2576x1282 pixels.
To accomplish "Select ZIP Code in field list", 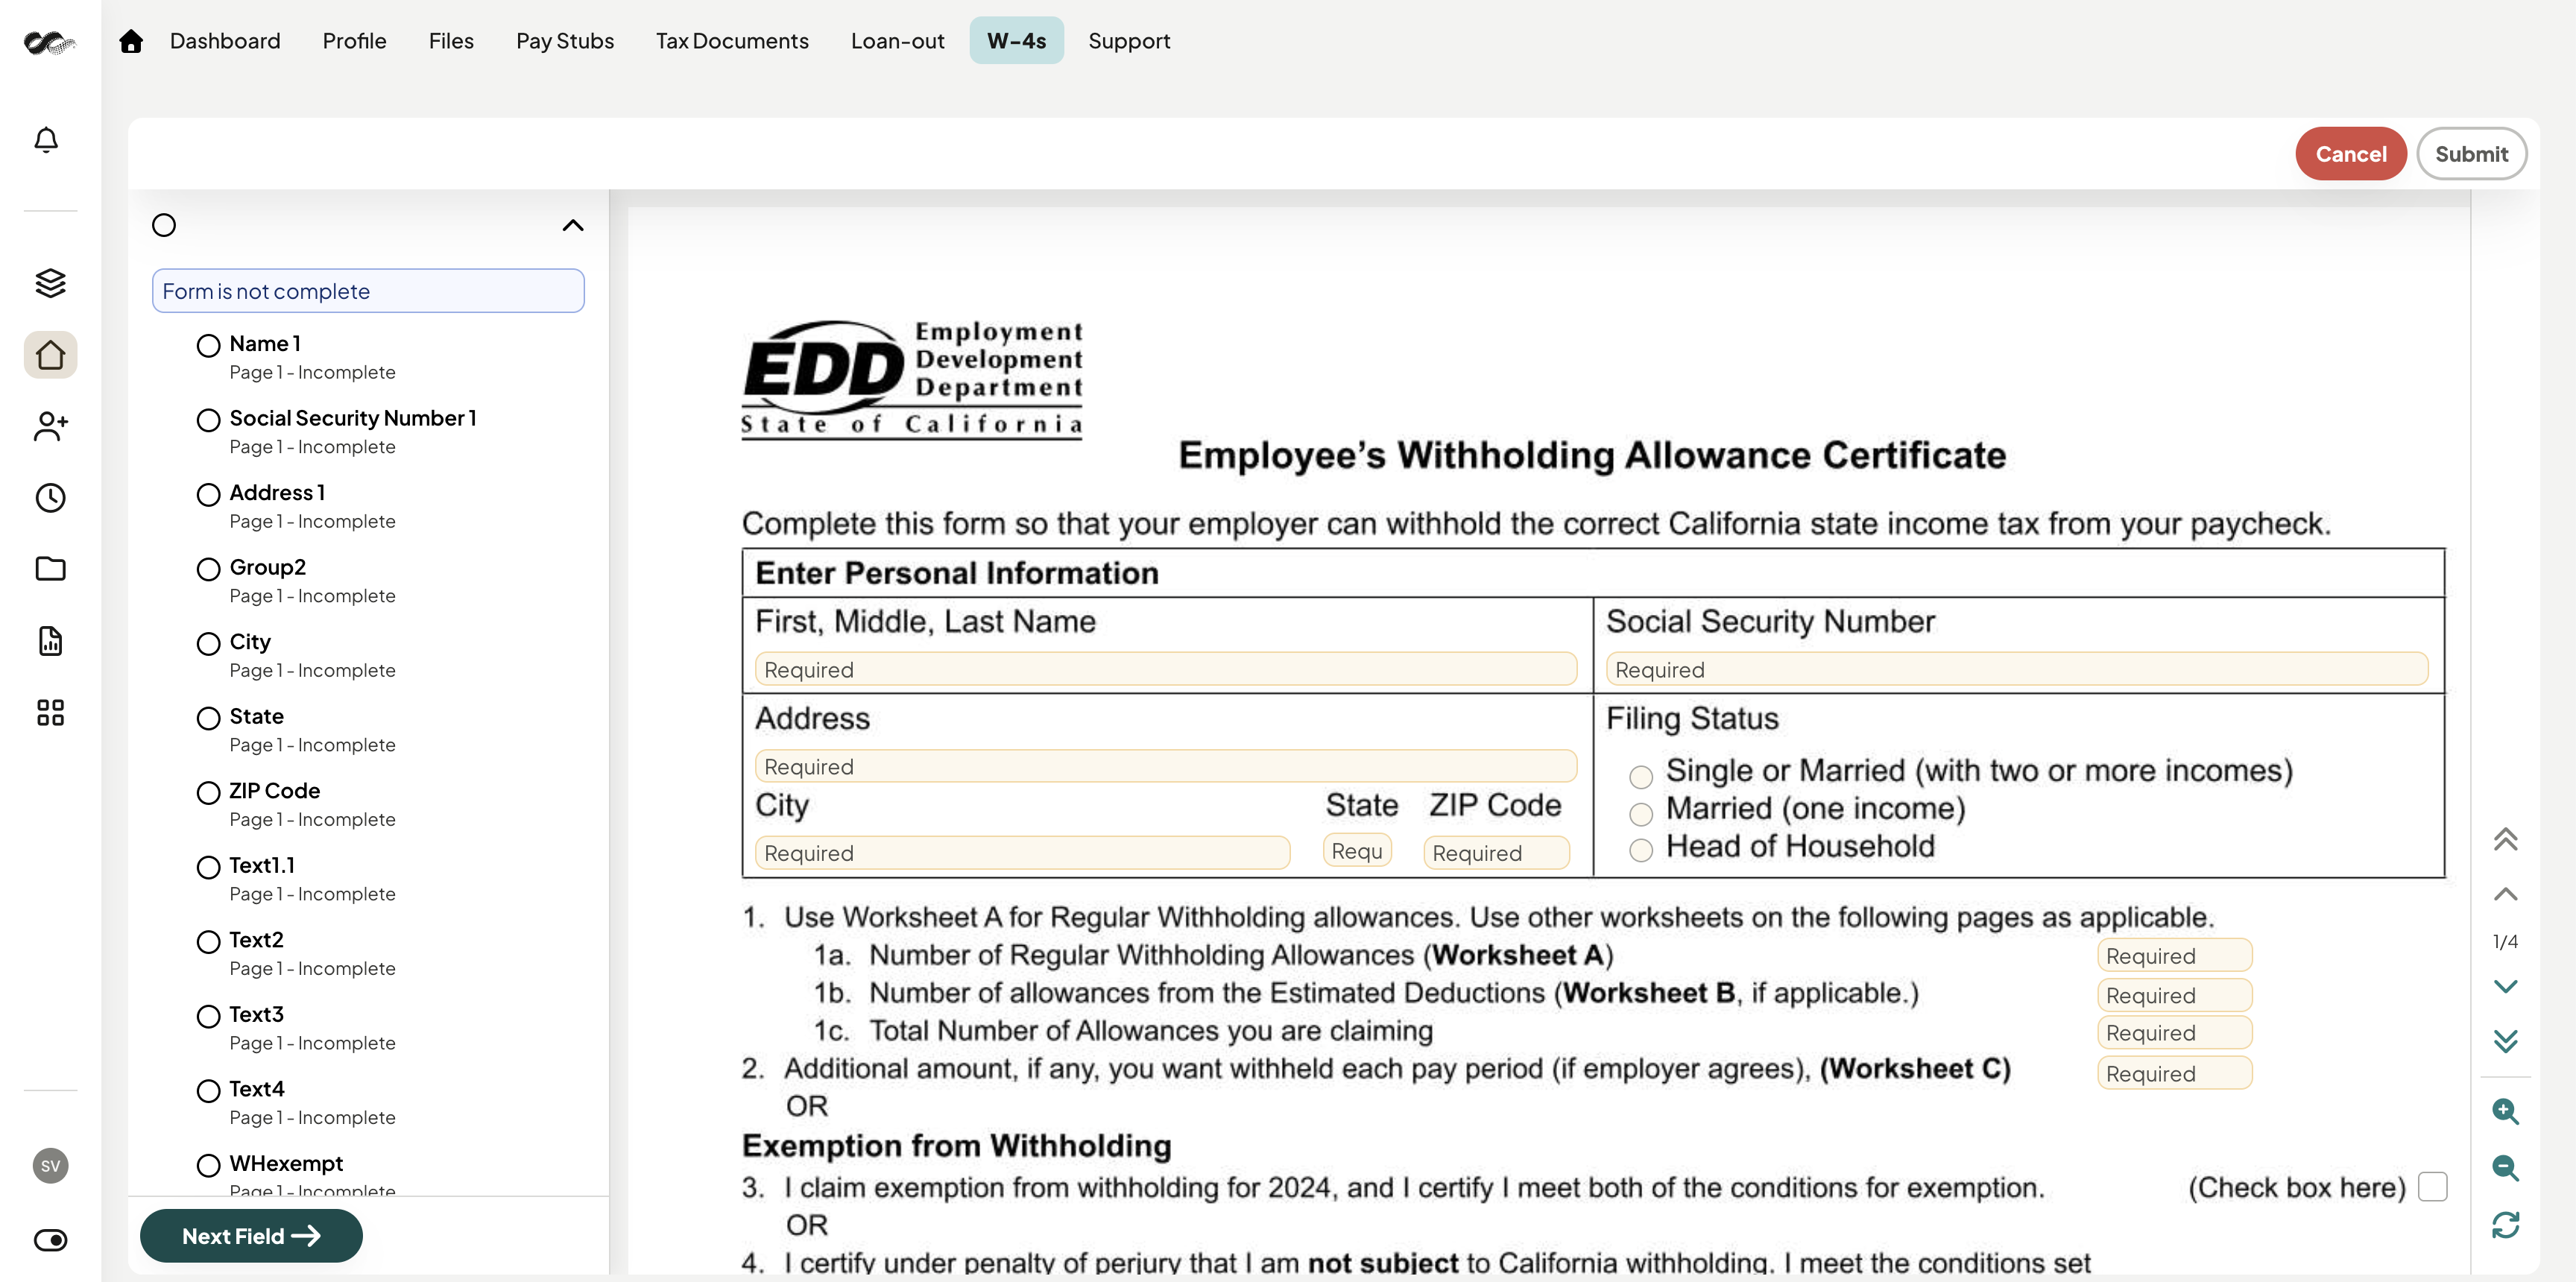I will tap(297, 804).
